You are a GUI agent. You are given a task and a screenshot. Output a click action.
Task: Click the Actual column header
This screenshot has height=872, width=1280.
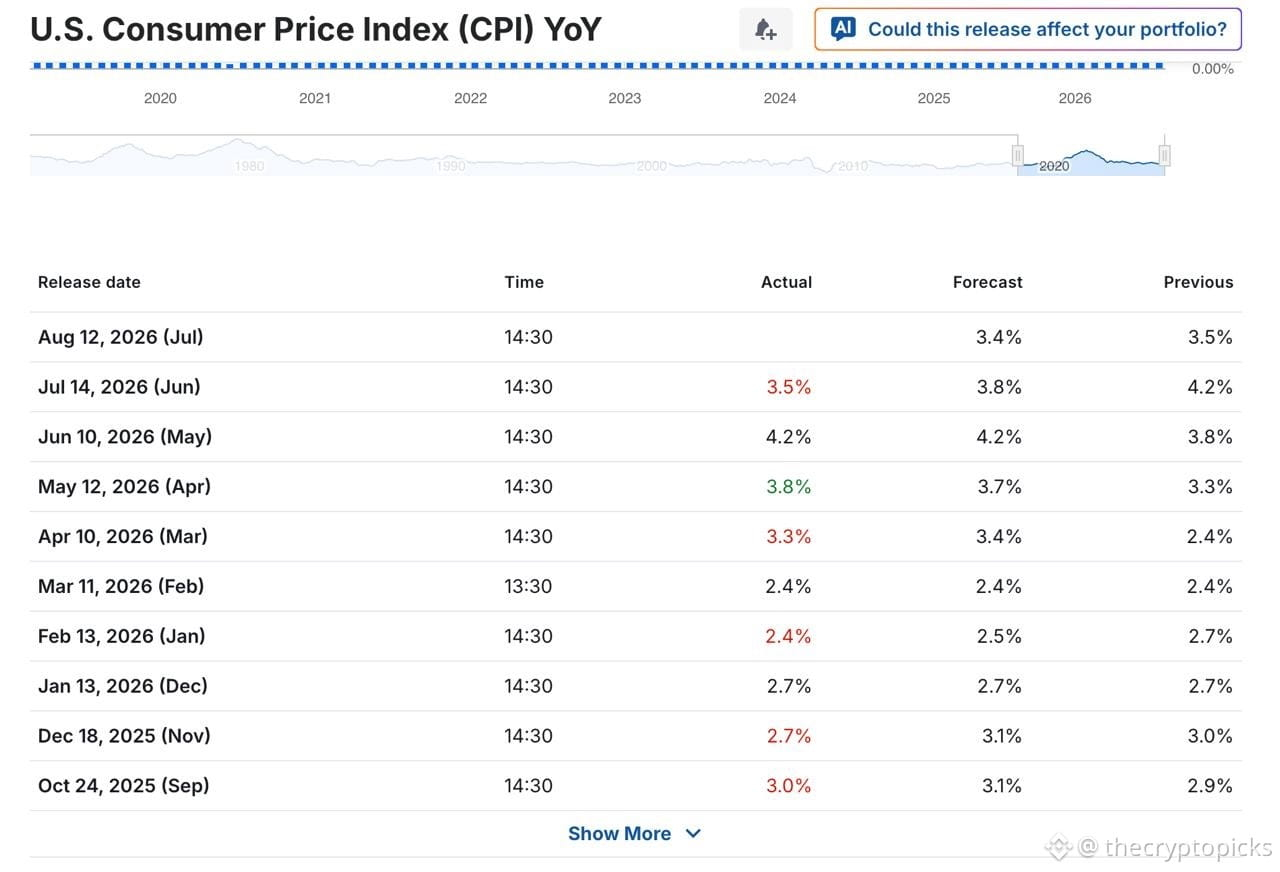(x=786, y=282)
